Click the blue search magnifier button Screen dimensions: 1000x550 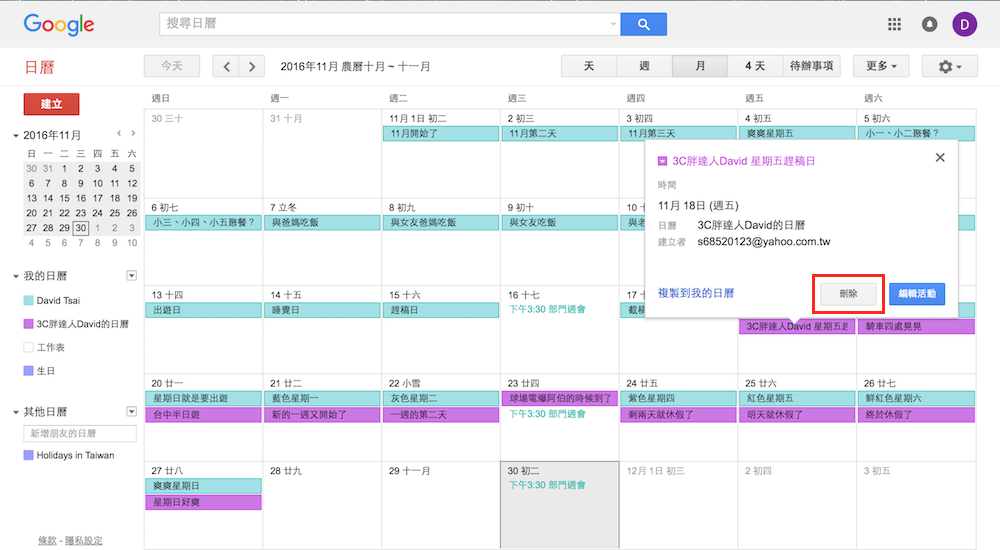[x=643, y=24]
